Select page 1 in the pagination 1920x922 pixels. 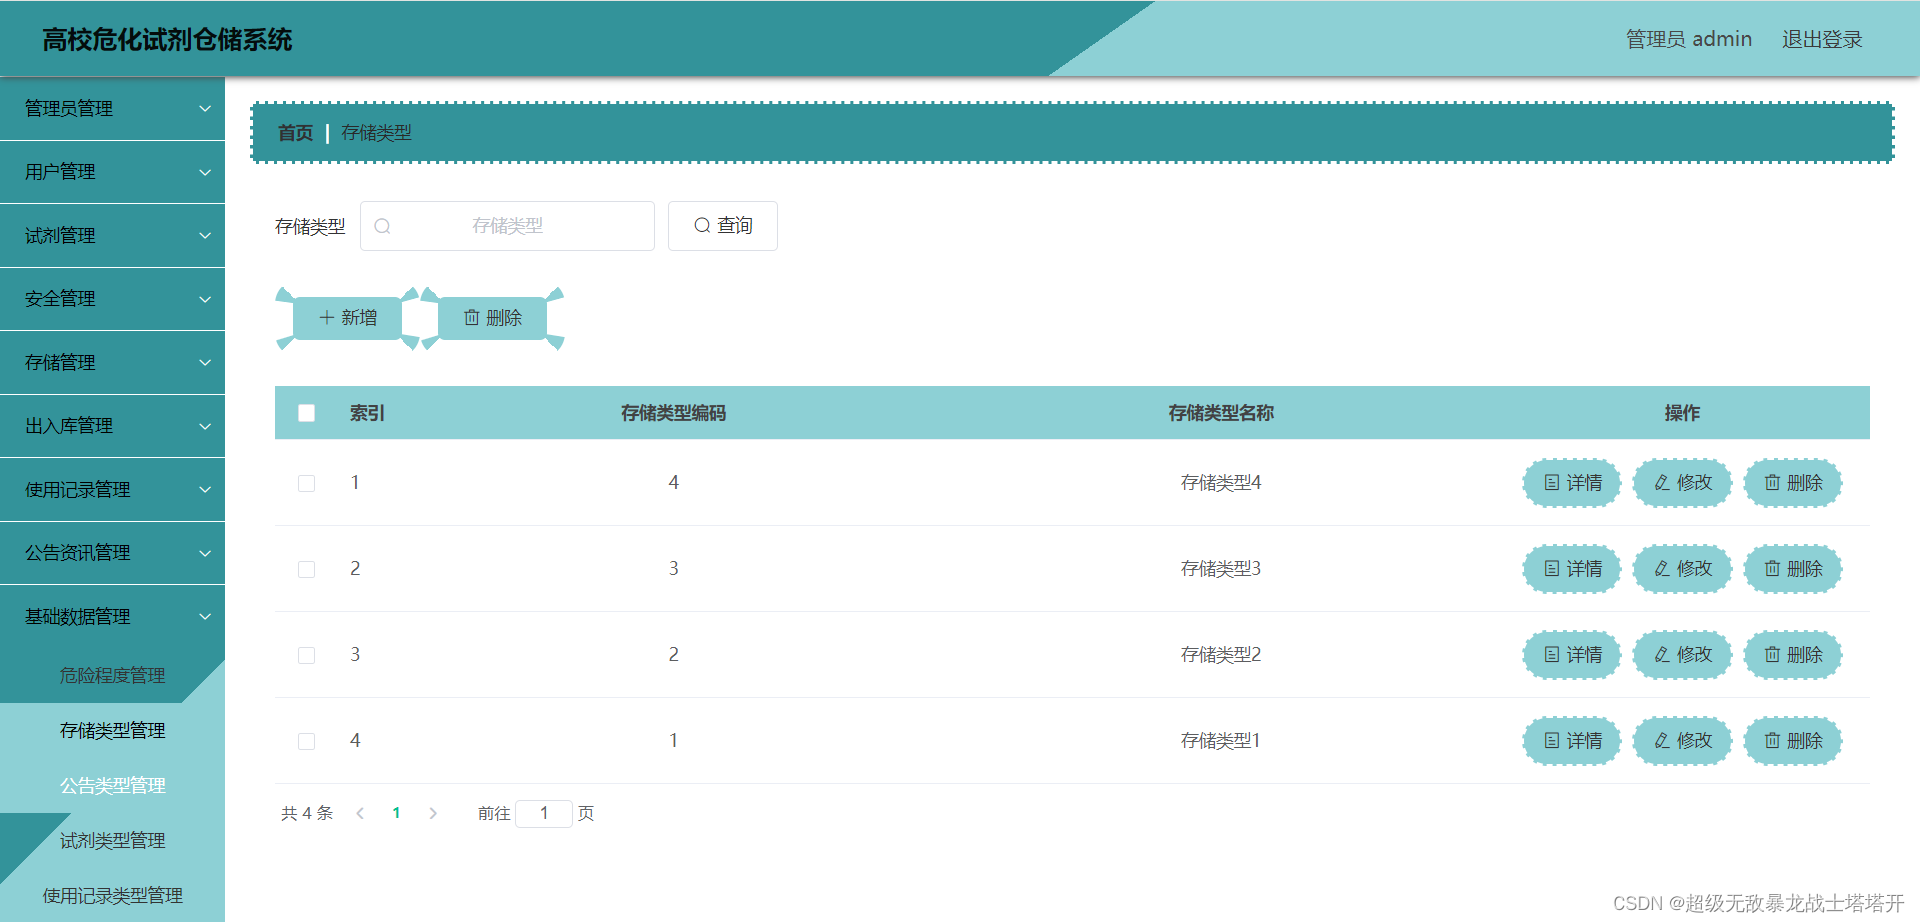click(397, 813)
